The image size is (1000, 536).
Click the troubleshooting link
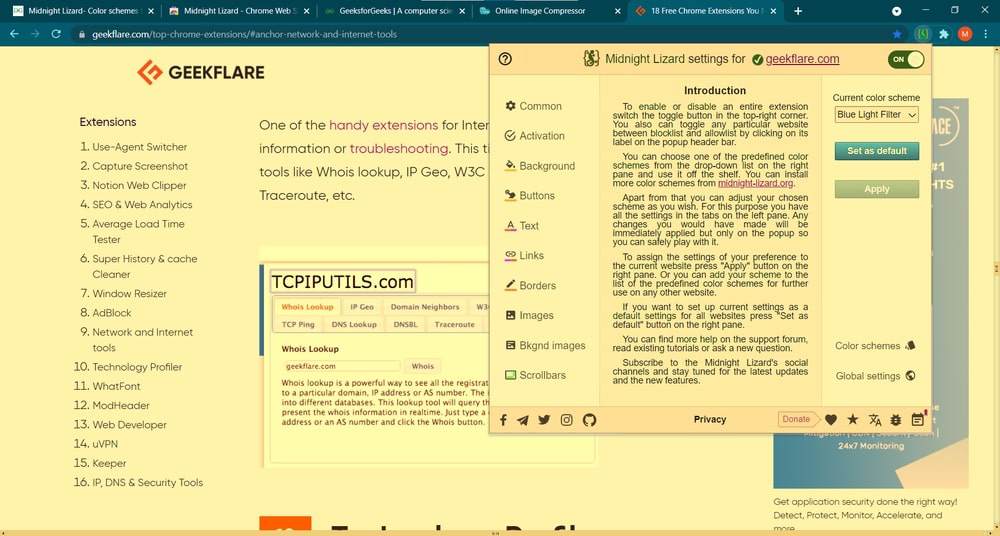coord(399,149)
